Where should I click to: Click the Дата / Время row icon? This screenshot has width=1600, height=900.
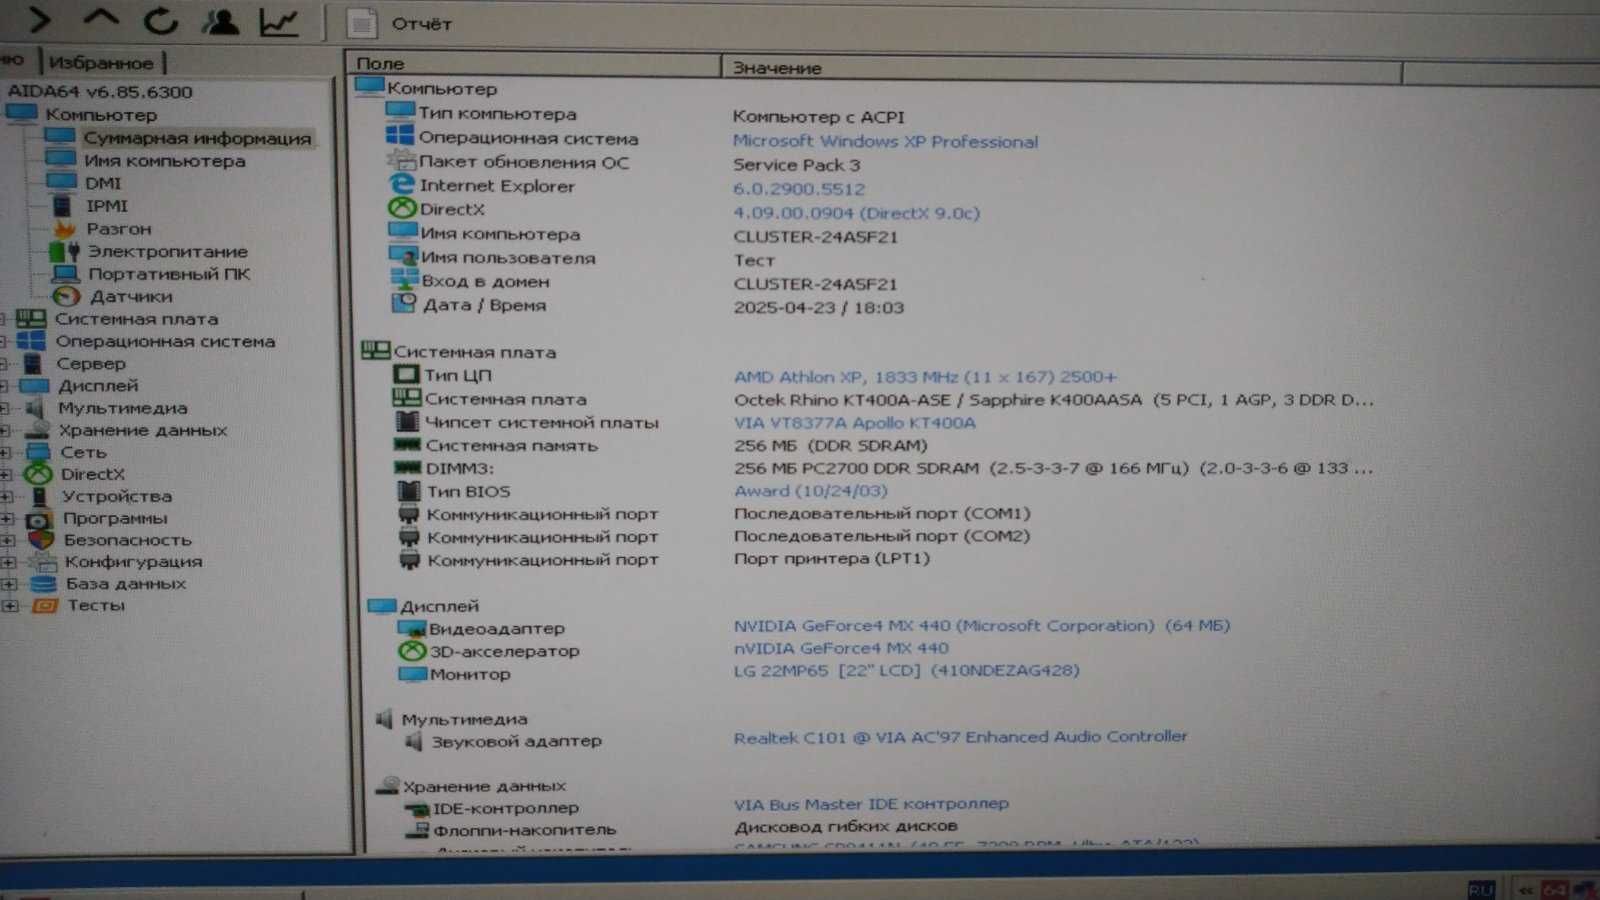[x=404, y=303]
